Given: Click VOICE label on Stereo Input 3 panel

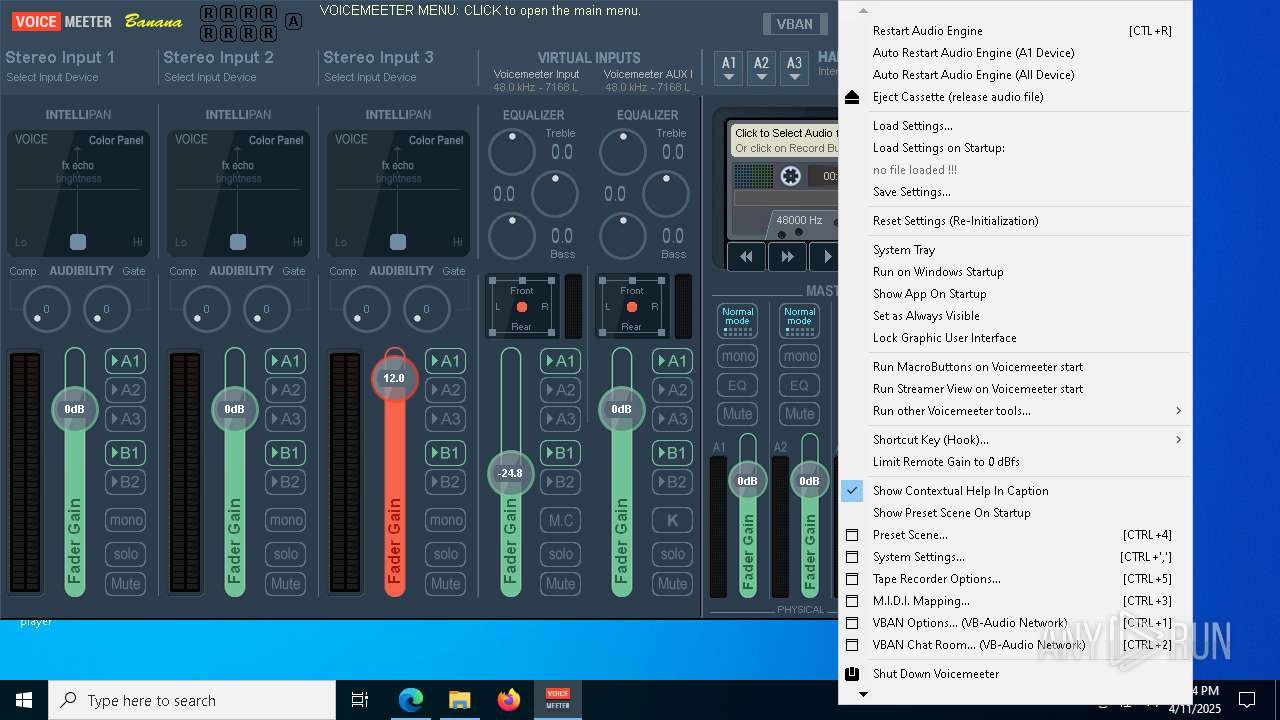Looking at the screenshot, I should click(x=351, y=140).
